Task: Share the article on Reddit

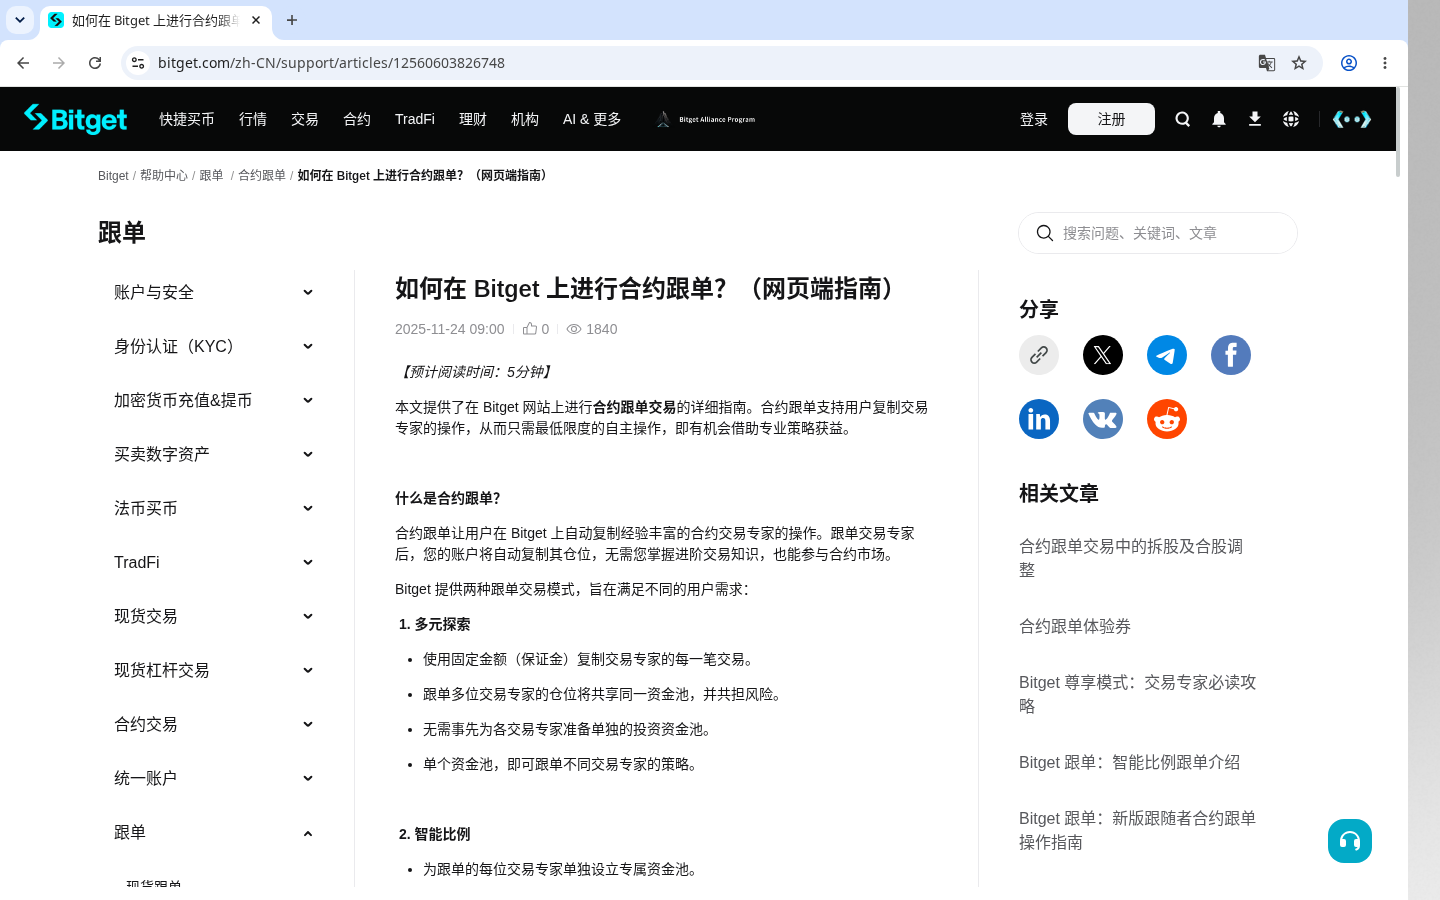Action: [1167, 419]
